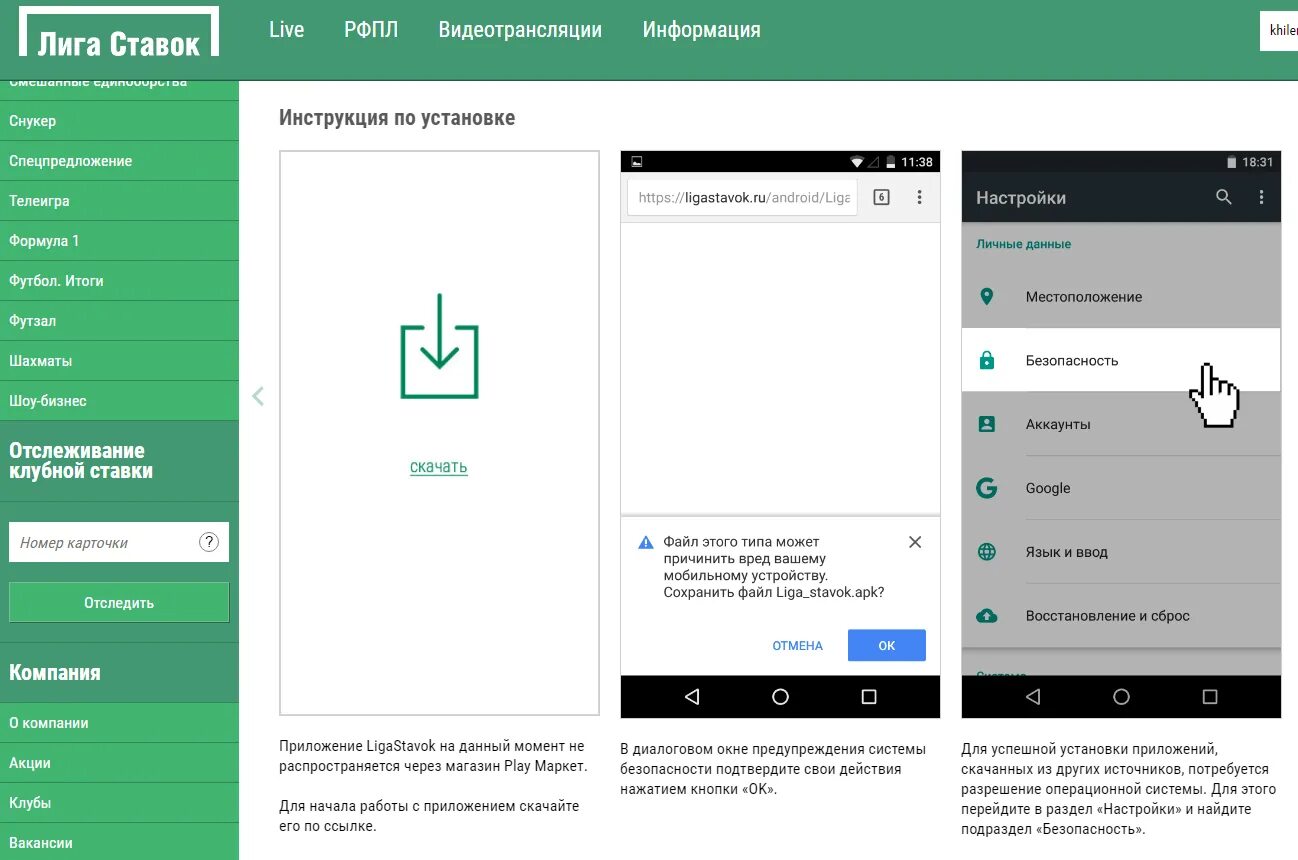This screenshot has height=860, width=1298.
Task: Click the search icon in Настройки header
Action: [1223, 197]
